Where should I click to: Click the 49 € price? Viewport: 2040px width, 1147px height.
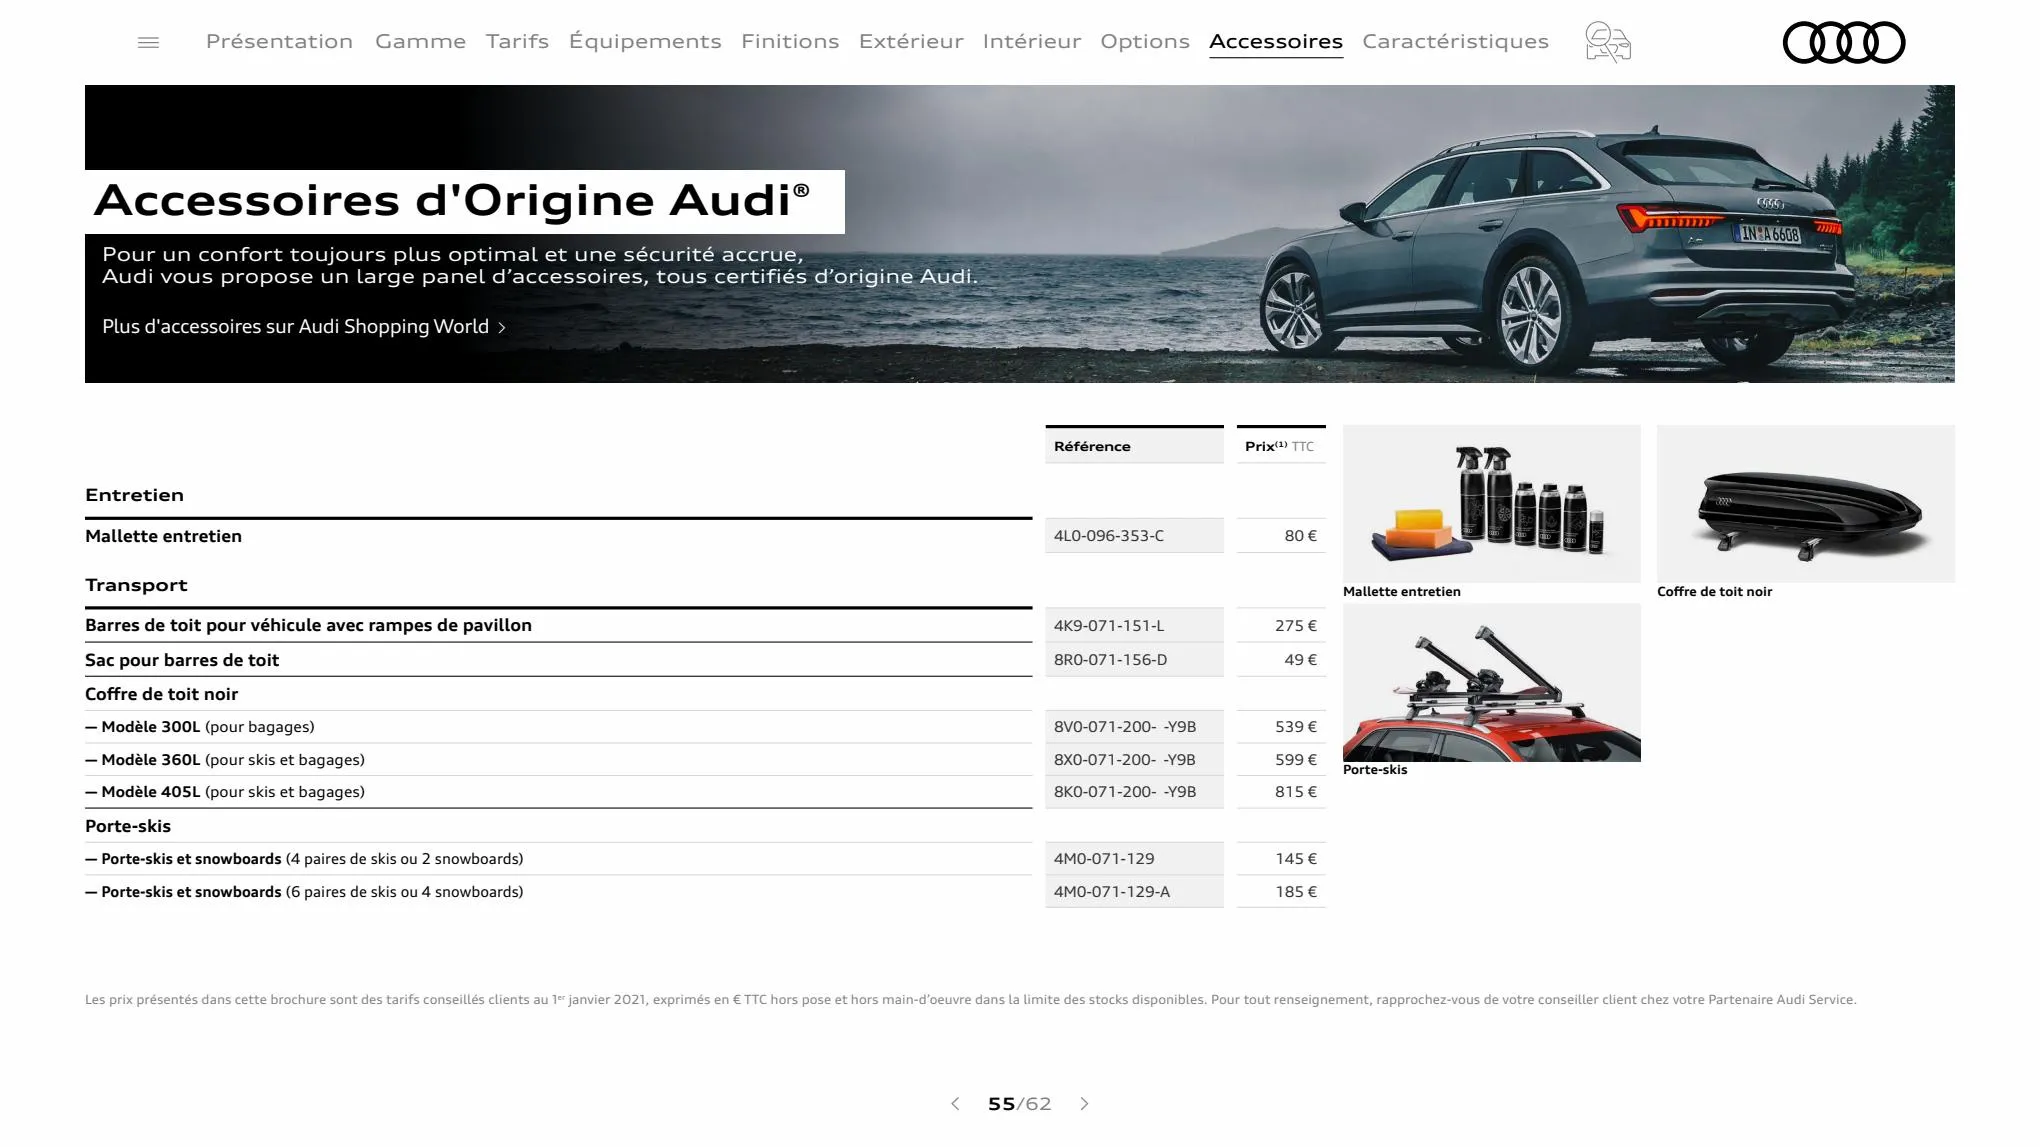click(x=1300, y=660)
